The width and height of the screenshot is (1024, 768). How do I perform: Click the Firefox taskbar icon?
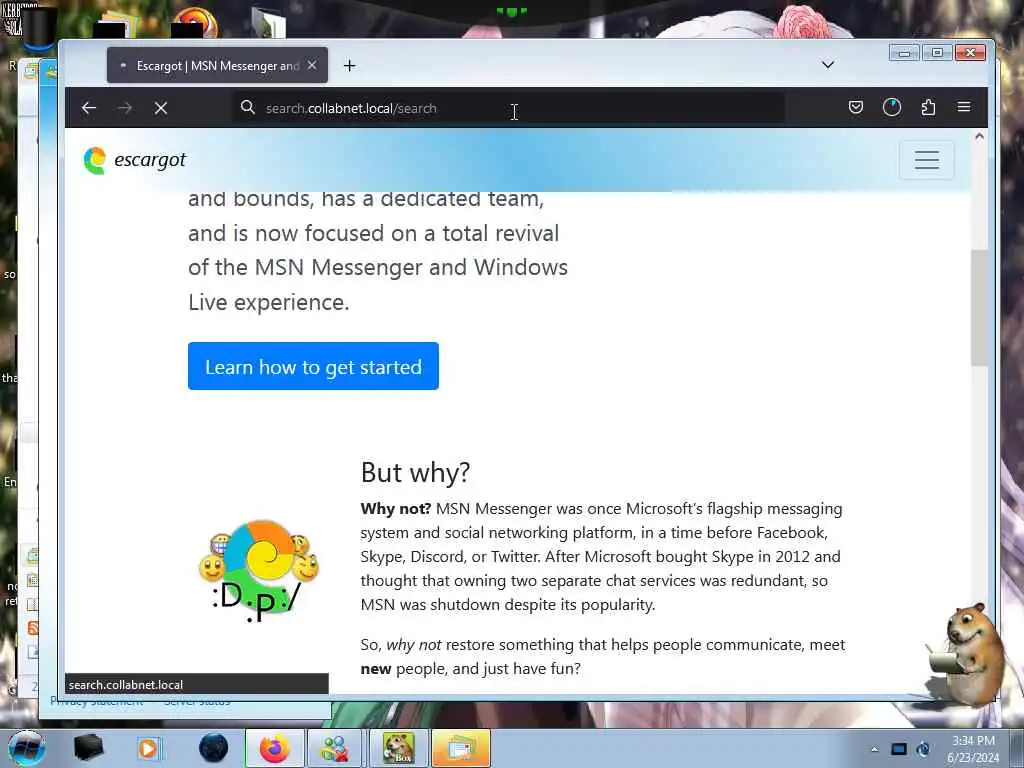click(x=274, y=748)
